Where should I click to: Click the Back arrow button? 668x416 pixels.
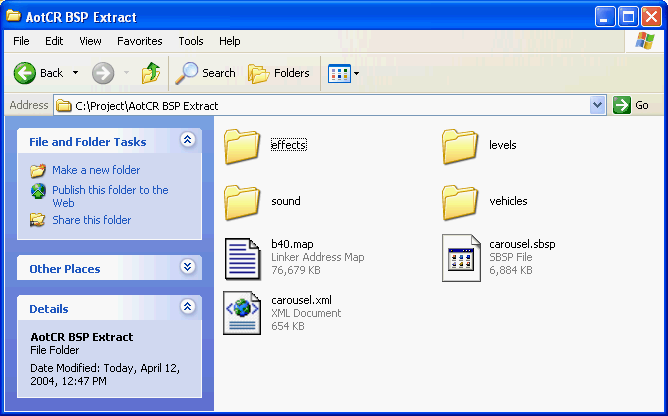[x=38, y=73]
